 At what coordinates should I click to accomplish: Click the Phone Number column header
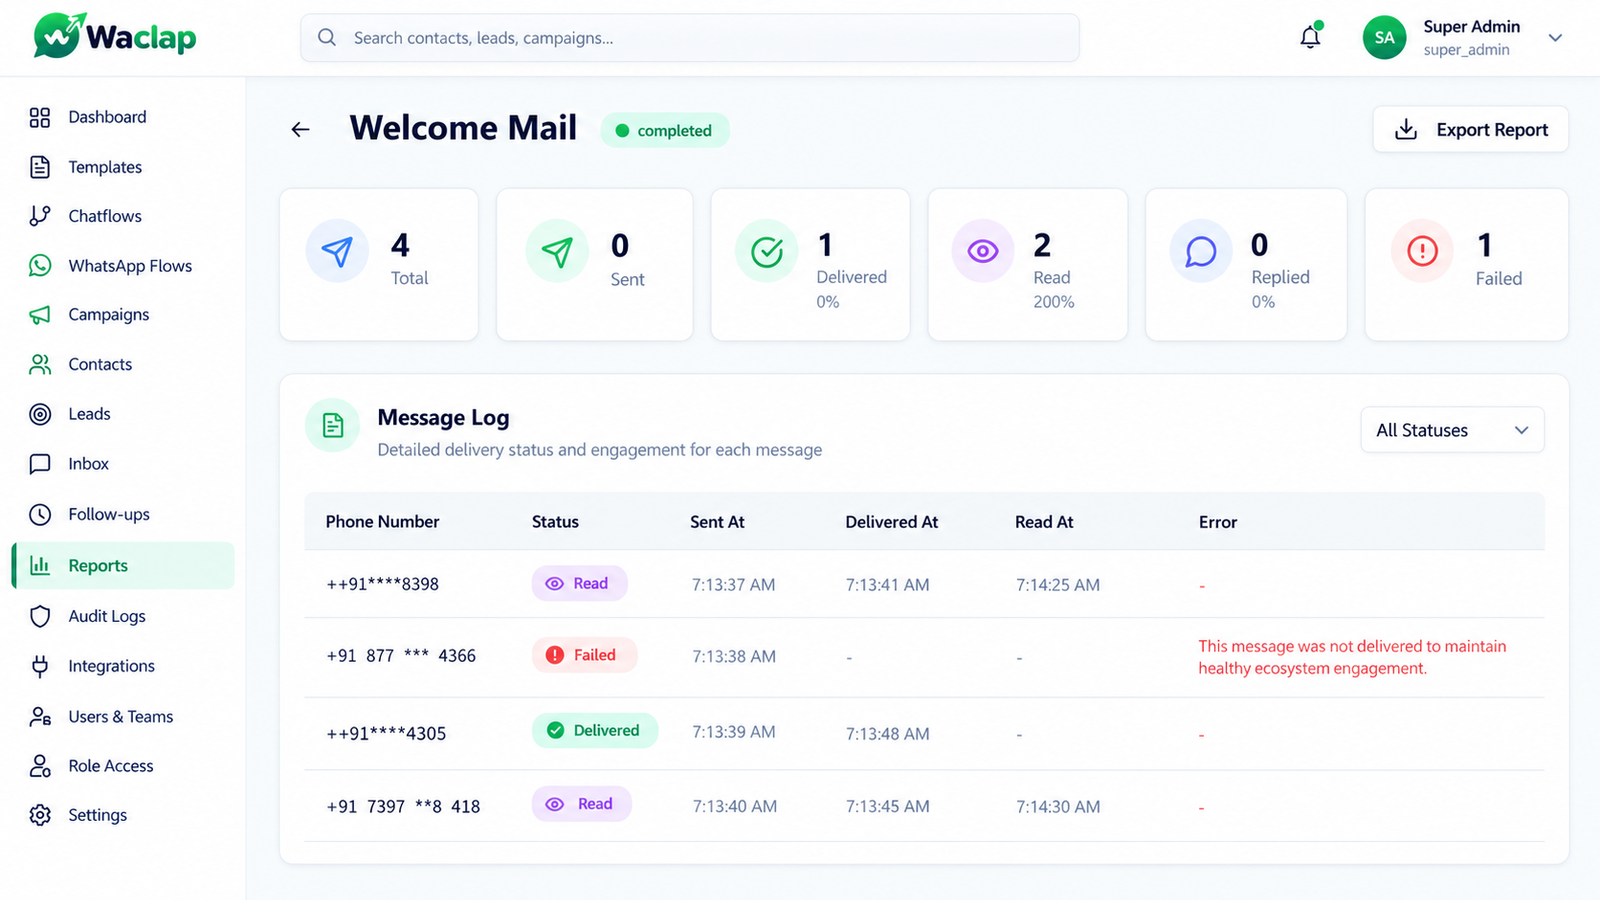click(x=382, y=522)
